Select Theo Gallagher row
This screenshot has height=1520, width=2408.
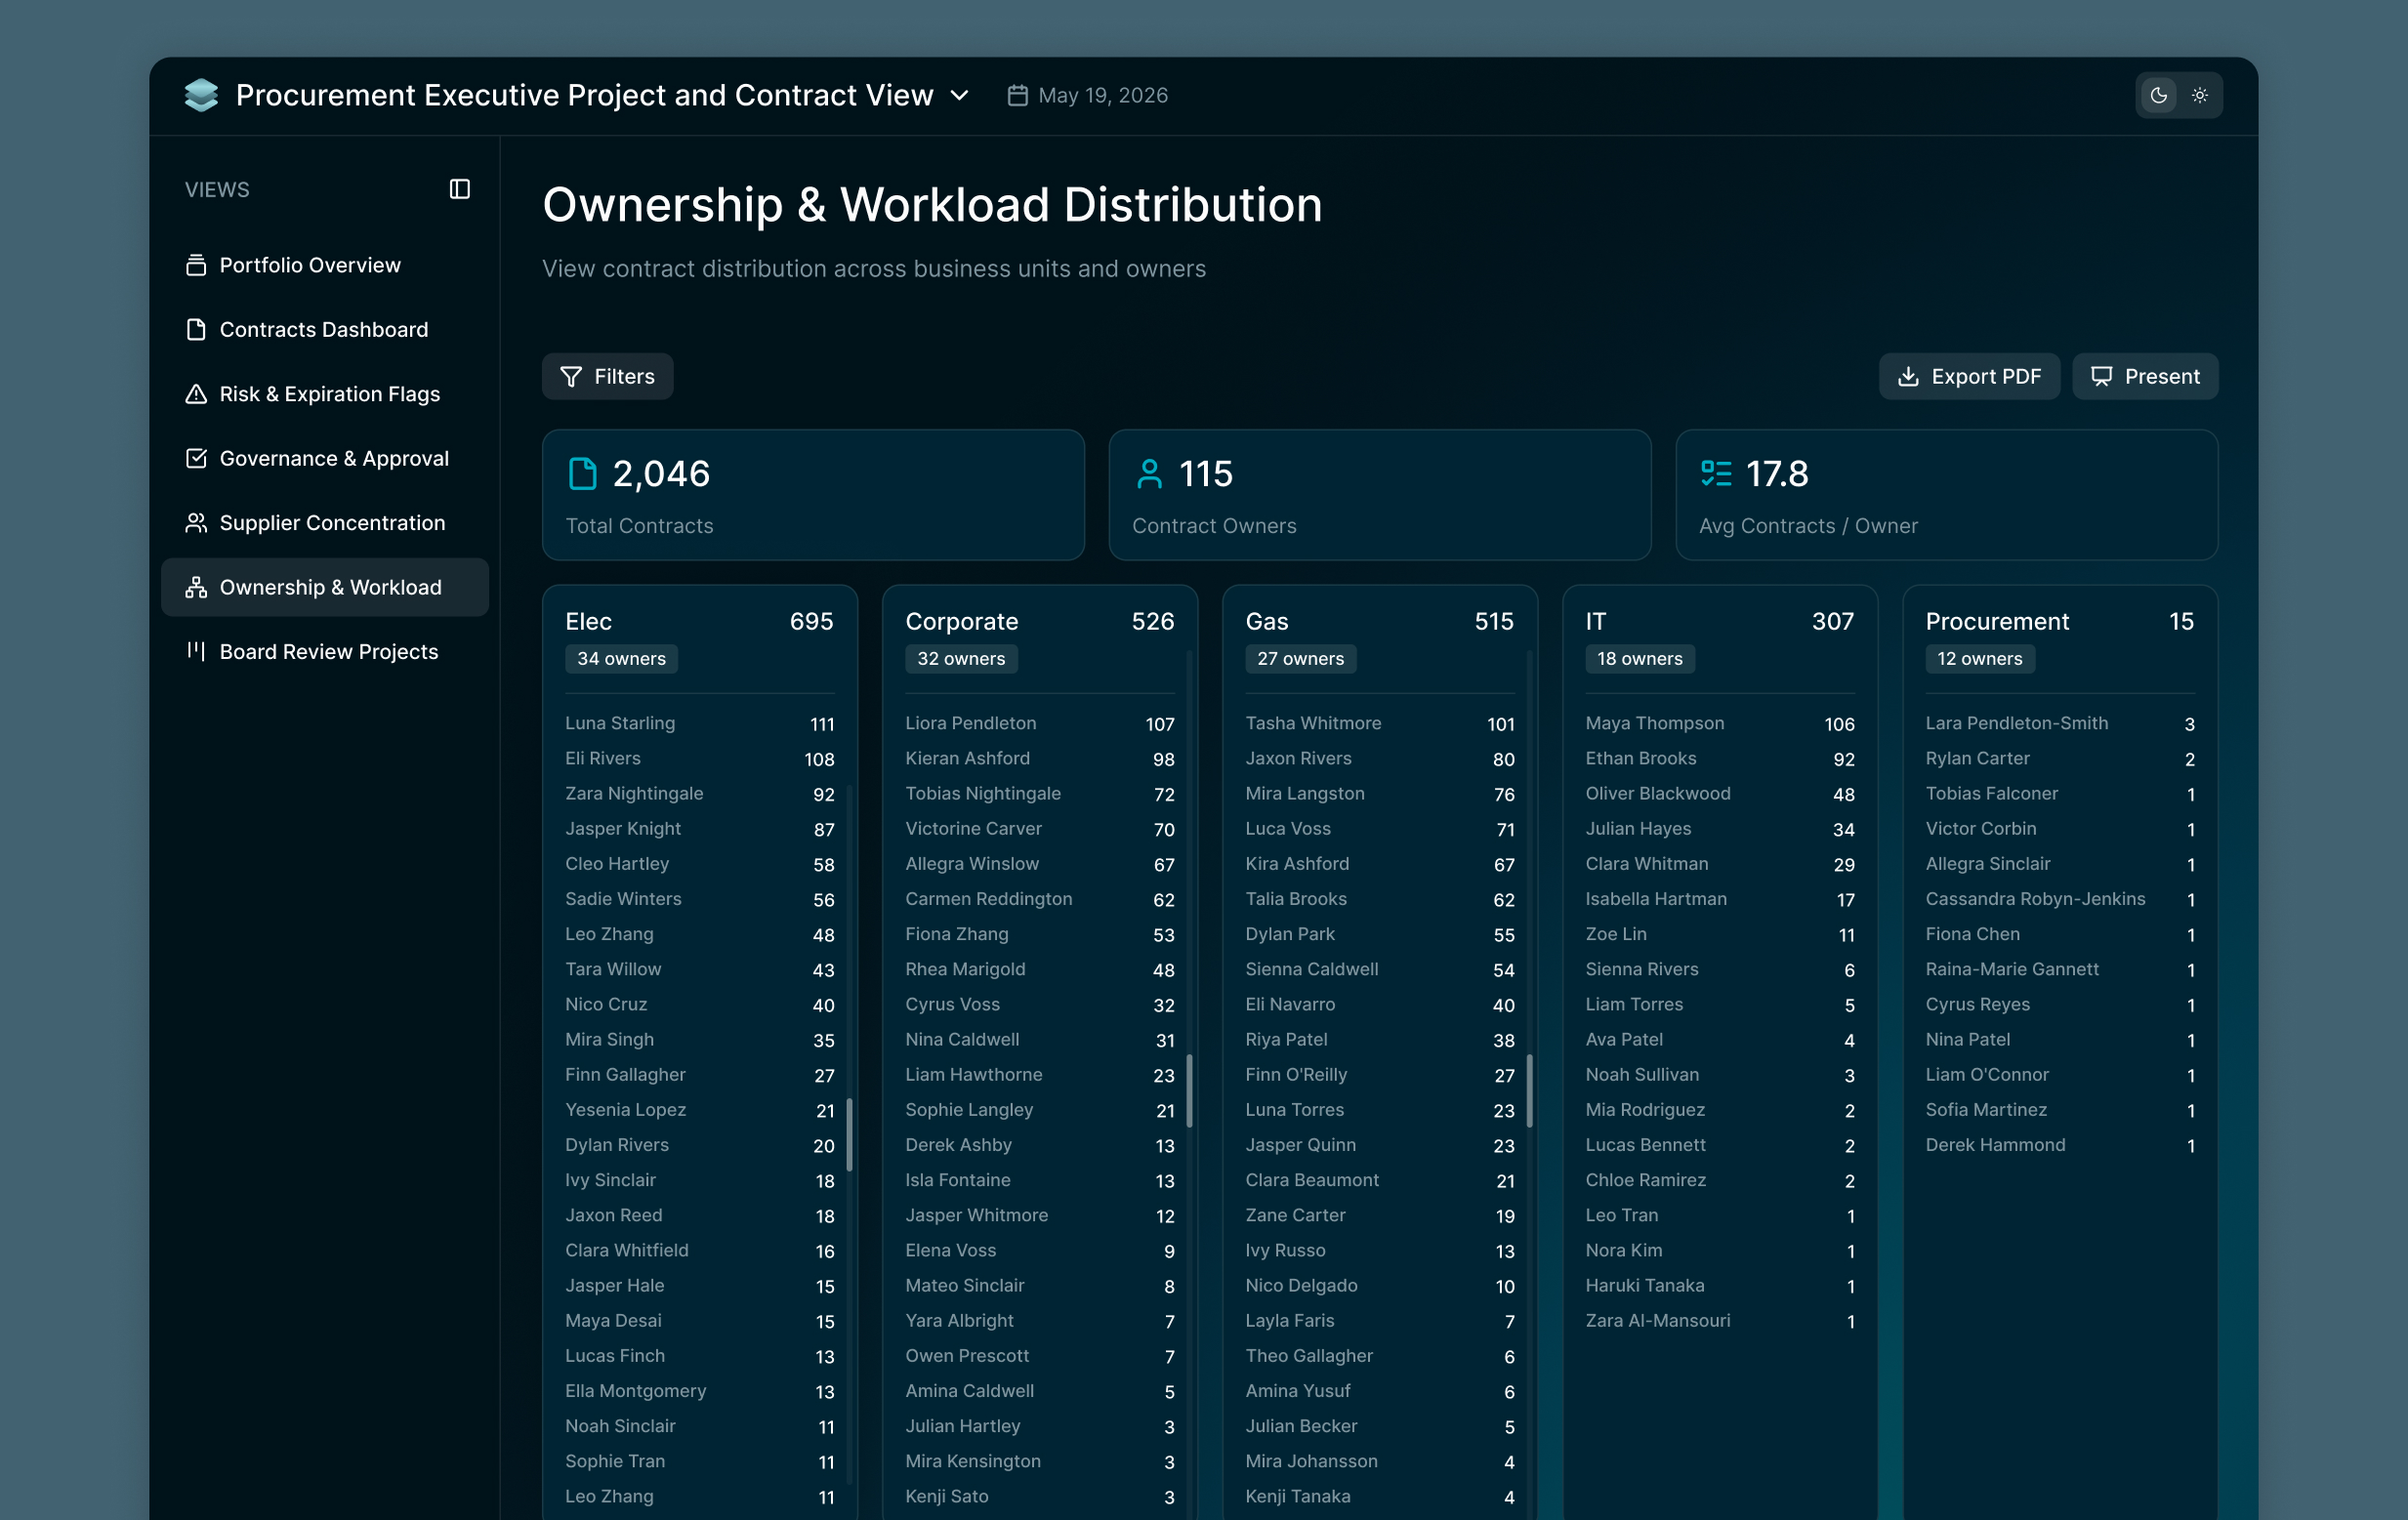(x=1379, y=1355)
